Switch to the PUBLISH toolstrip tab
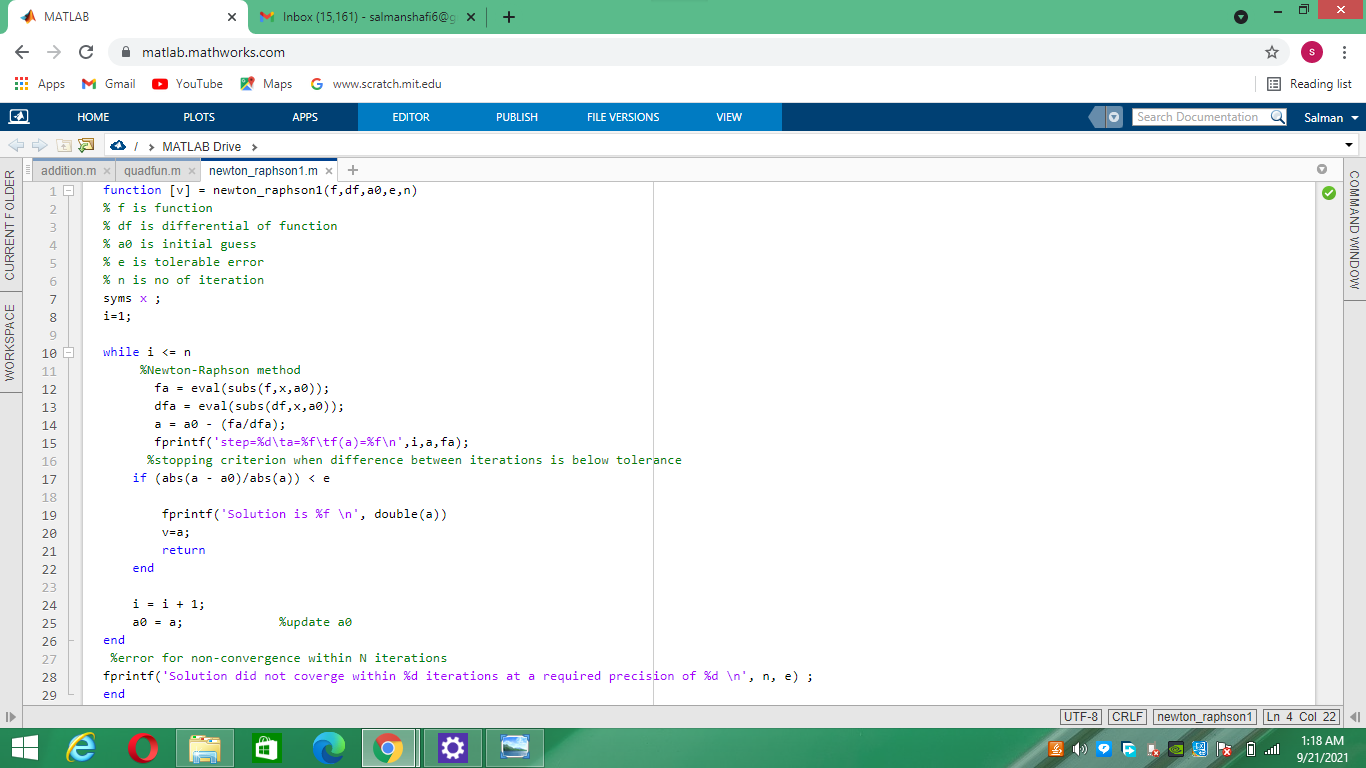Screen dimensions: 1366x768 click(x=517, y=117)
